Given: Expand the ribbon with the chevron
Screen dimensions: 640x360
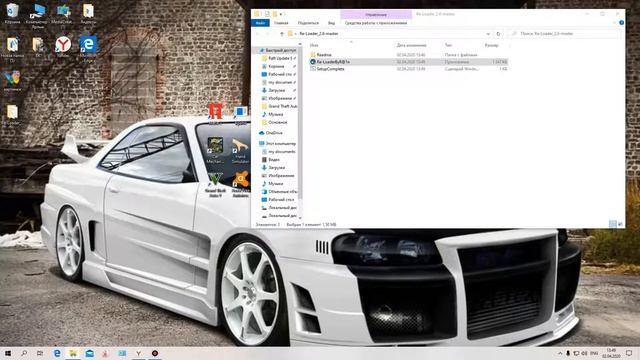Looking at the screenshot, I should pyautogui.click(x=614, y=23).
